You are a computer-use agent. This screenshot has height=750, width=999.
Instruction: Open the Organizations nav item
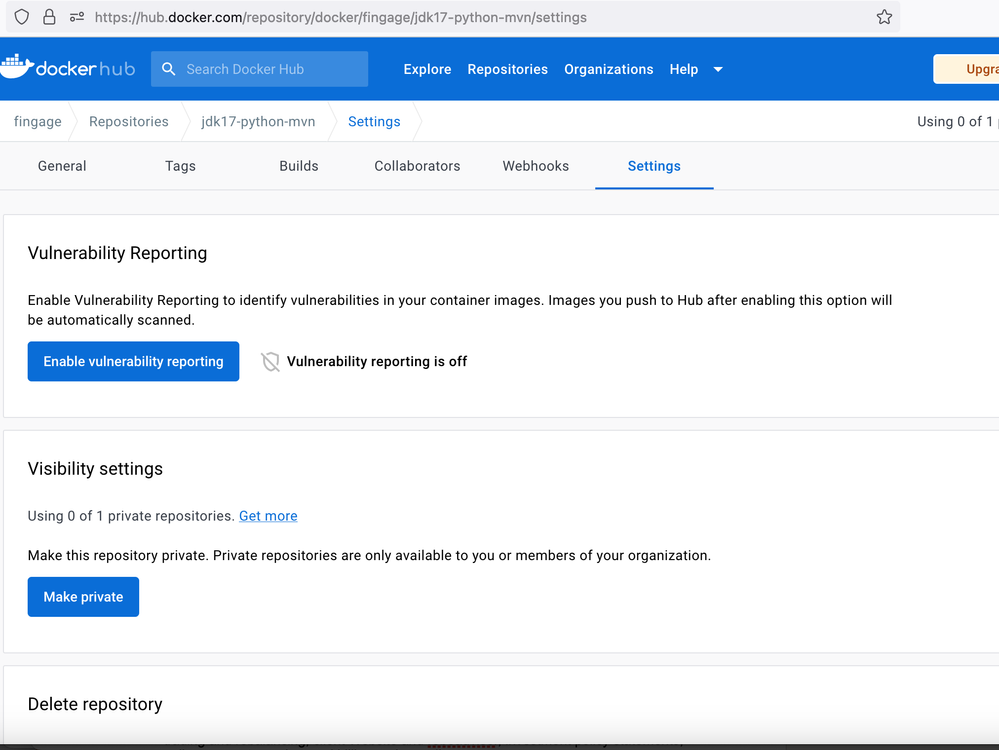point(608,69)
